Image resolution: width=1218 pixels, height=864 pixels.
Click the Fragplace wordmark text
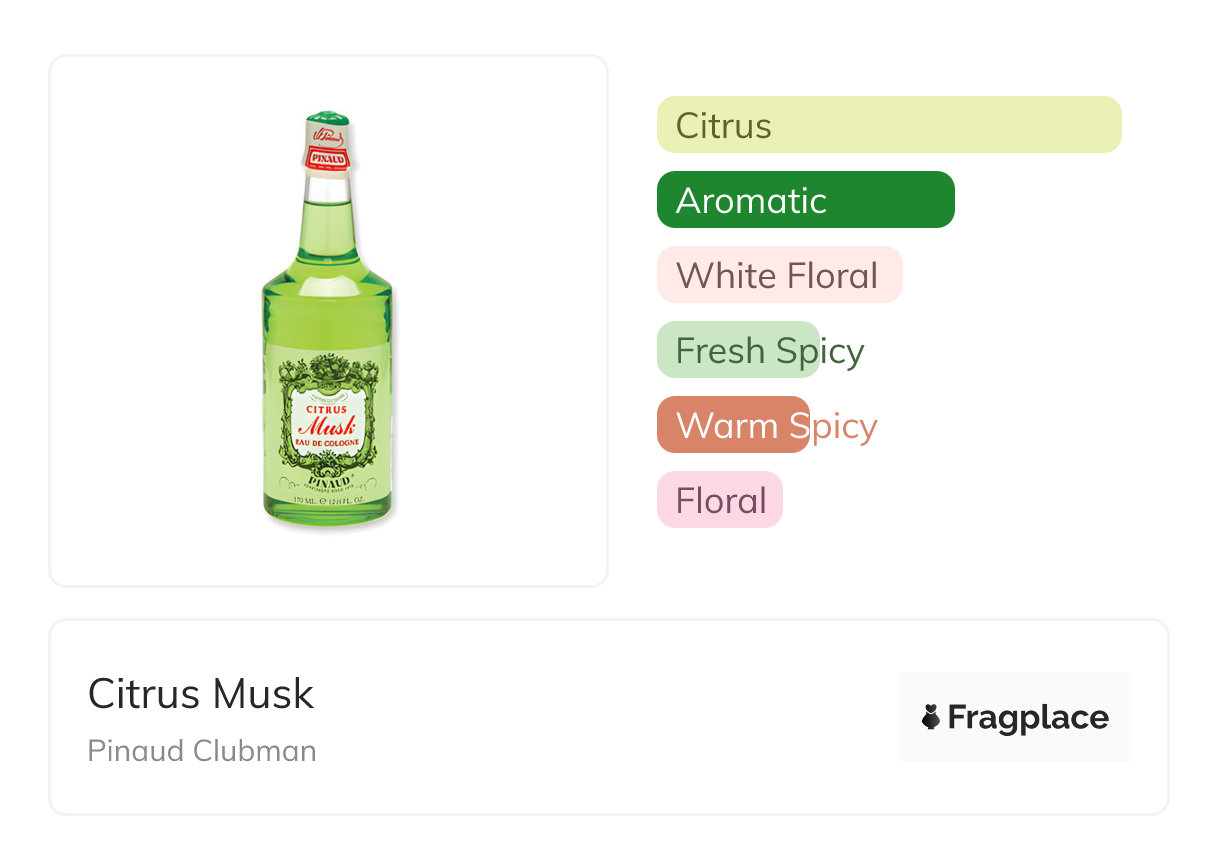pos(1028,718)
